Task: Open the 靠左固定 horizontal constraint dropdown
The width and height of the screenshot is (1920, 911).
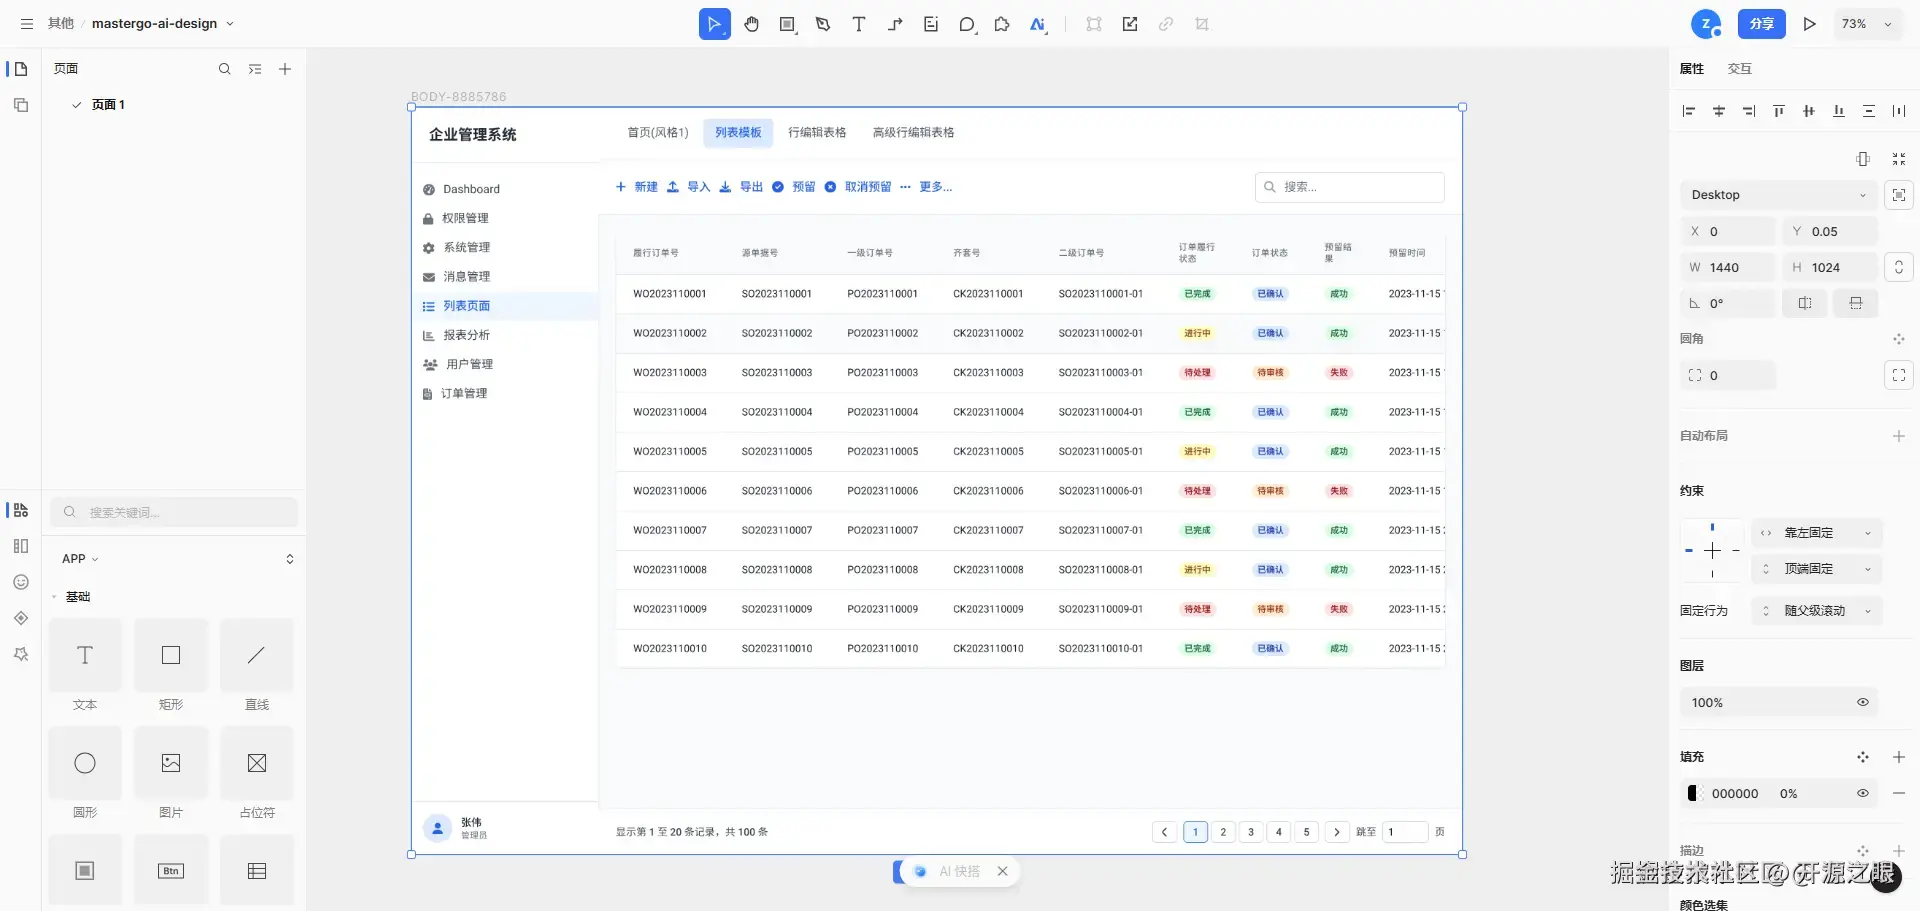Action: 1818,533
